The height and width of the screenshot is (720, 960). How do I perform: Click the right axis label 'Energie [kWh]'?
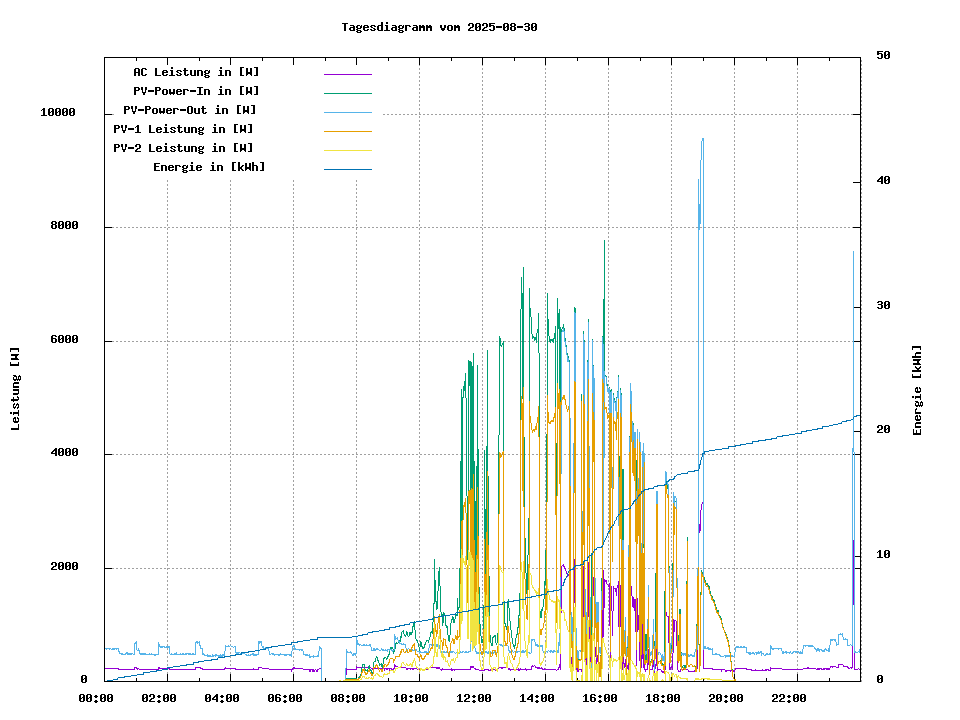point(917,390)
